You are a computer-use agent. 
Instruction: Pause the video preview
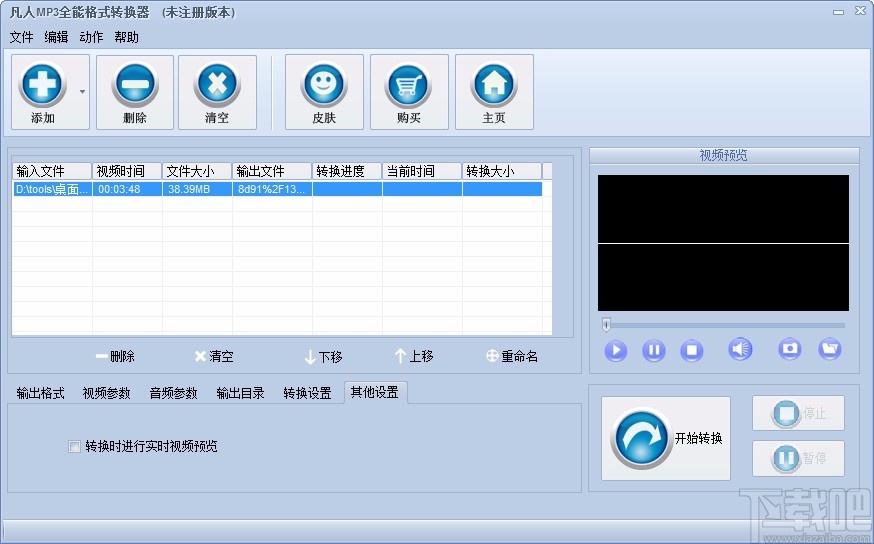point(654,351)
